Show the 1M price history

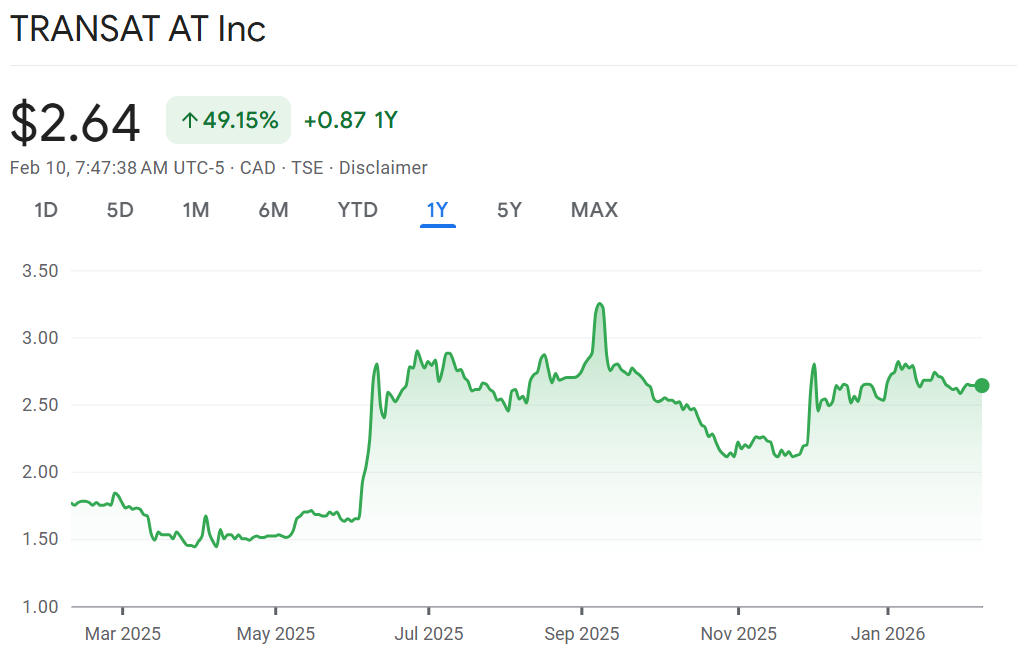click(196, 210)
